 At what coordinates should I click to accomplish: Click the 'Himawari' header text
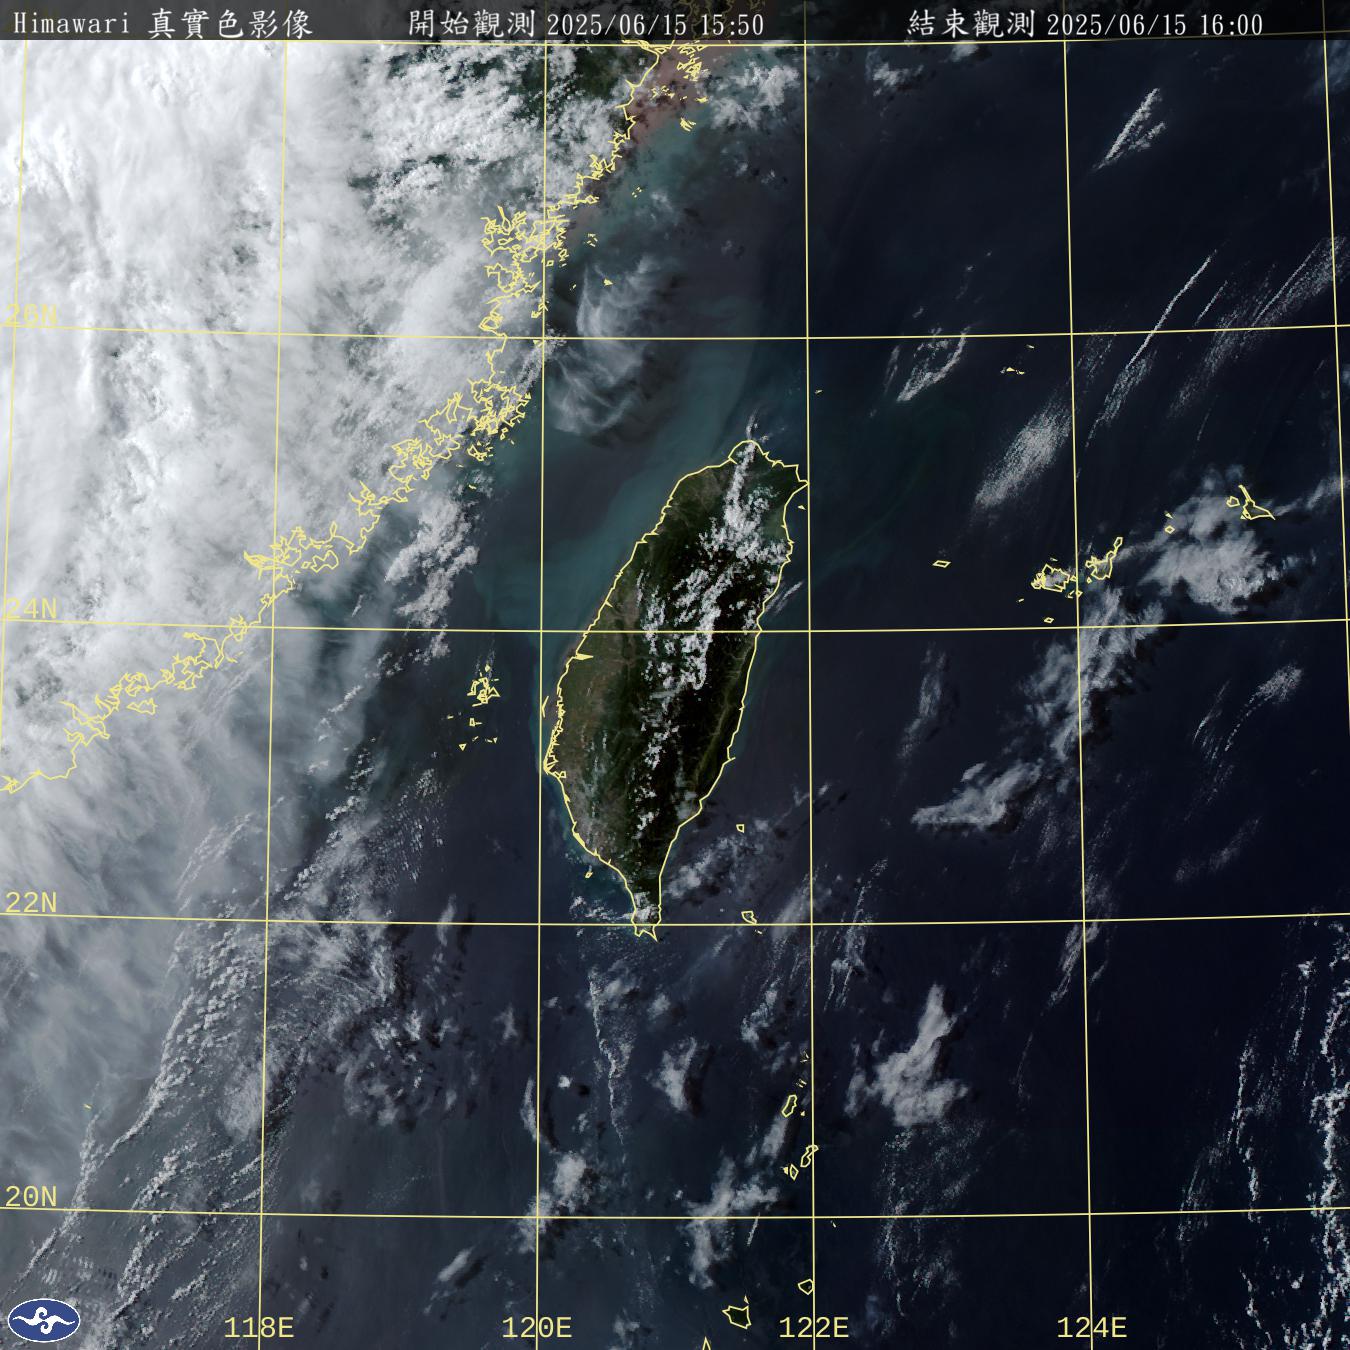coord(72,24)
